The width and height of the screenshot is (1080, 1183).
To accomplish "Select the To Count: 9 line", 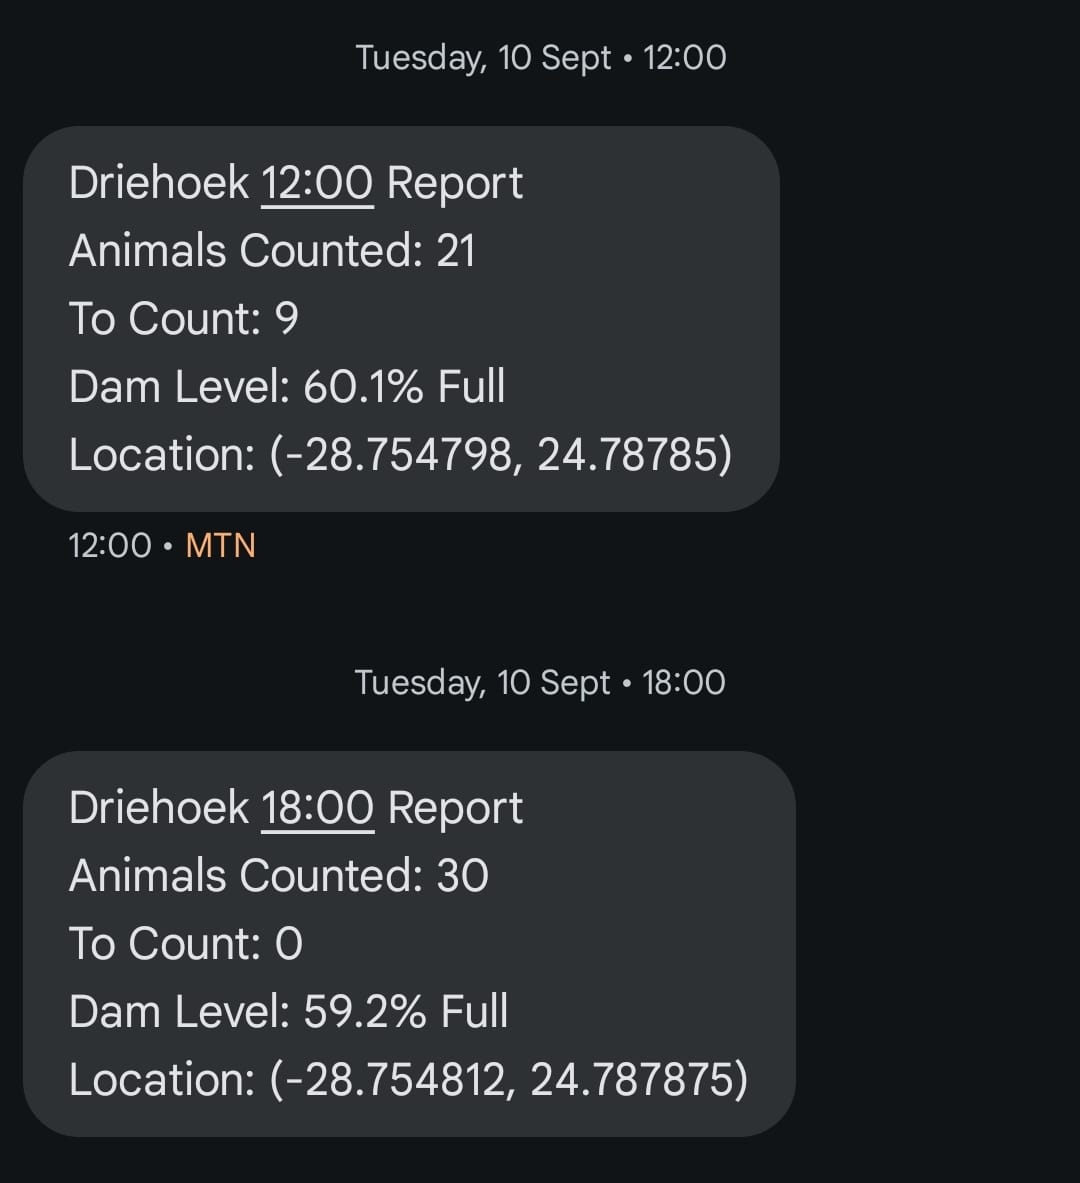I will (x=184, y=319).
